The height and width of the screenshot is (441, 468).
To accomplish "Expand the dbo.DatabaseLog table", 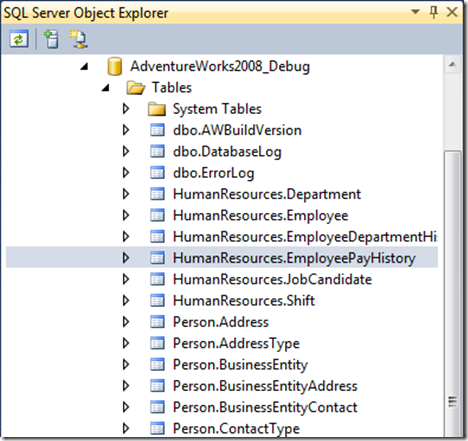I will (x=126, y=151).
